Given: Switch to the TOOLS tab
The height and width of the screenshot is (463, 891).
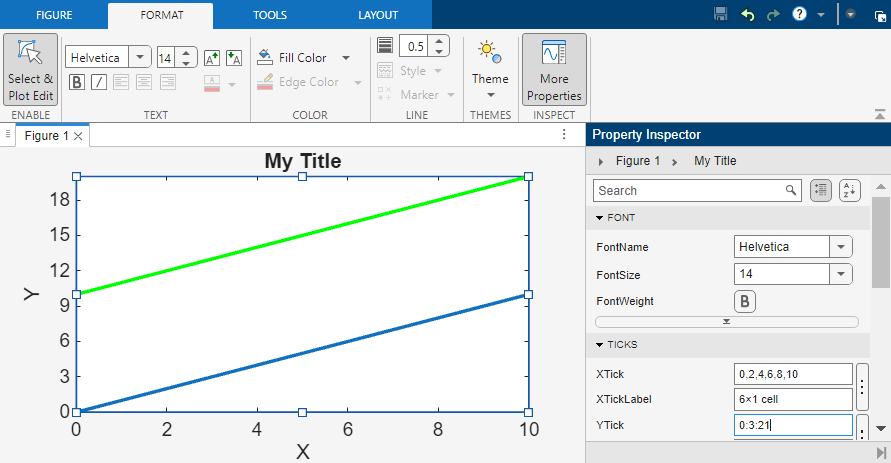Looking at the screenshot, I should point(269,15).
